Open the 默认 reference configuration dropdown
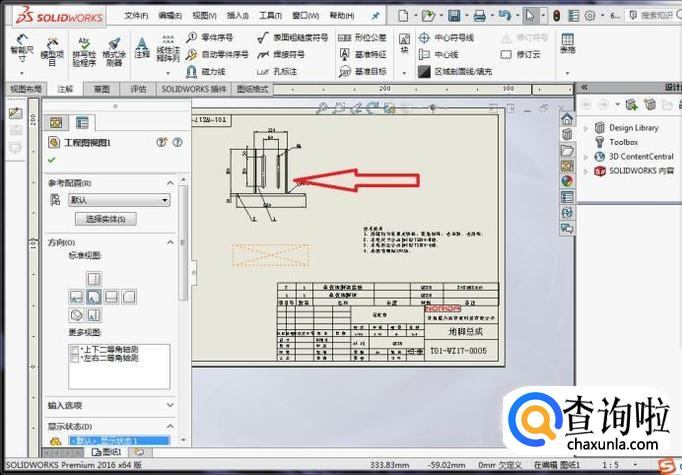This screenshot has height=475, width=682. pos(164,200)
